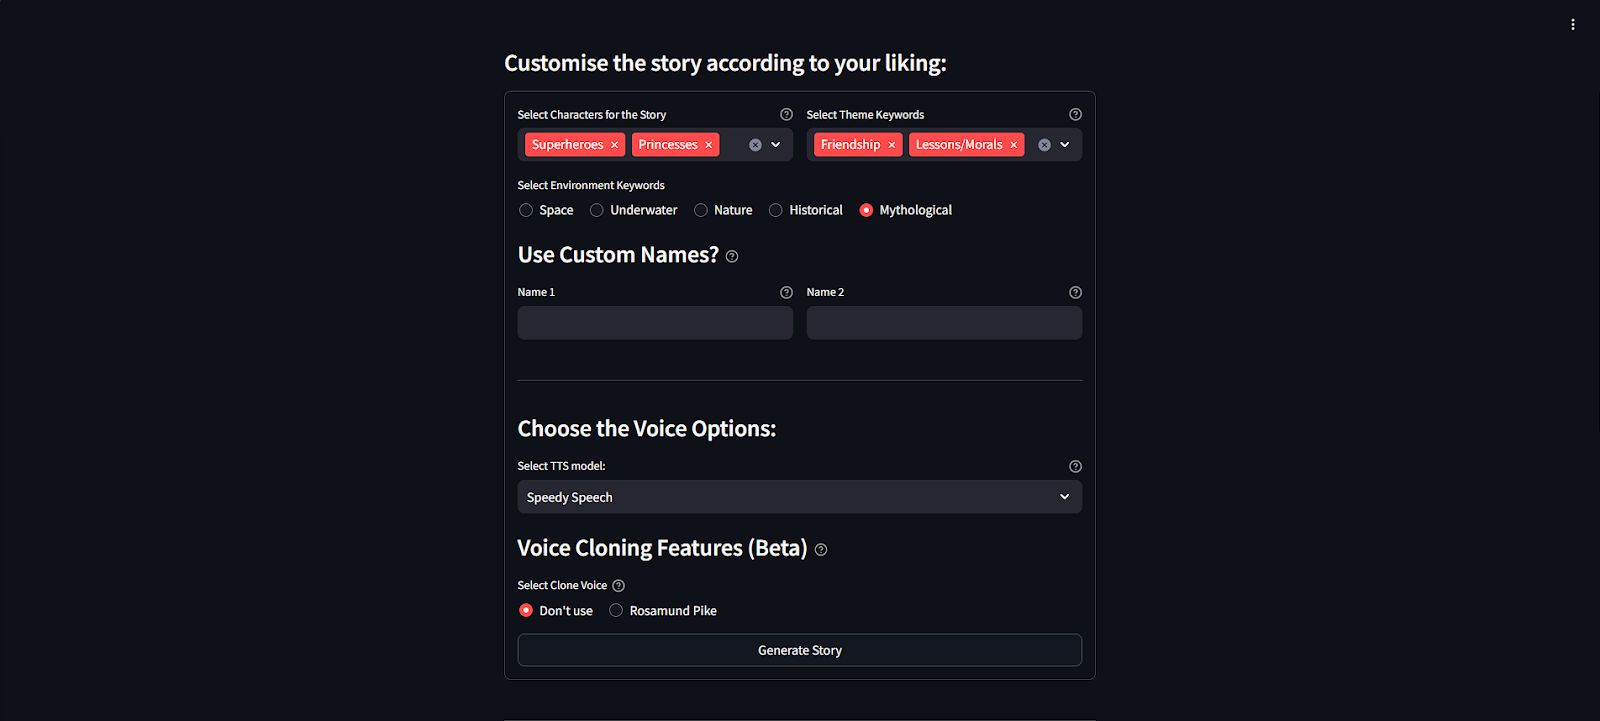
Task: Expand the theme keywords dropdown arrow
Action: point(1065,145)
